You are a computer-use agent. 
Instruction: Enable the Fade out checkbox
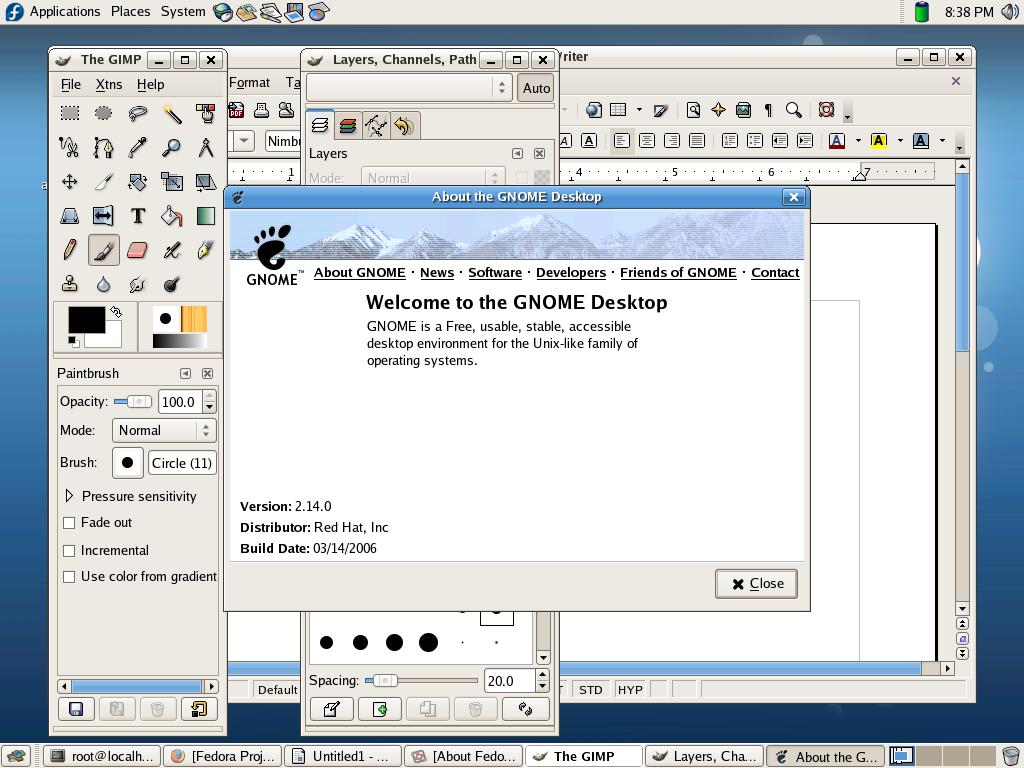(x=69, y=523)
